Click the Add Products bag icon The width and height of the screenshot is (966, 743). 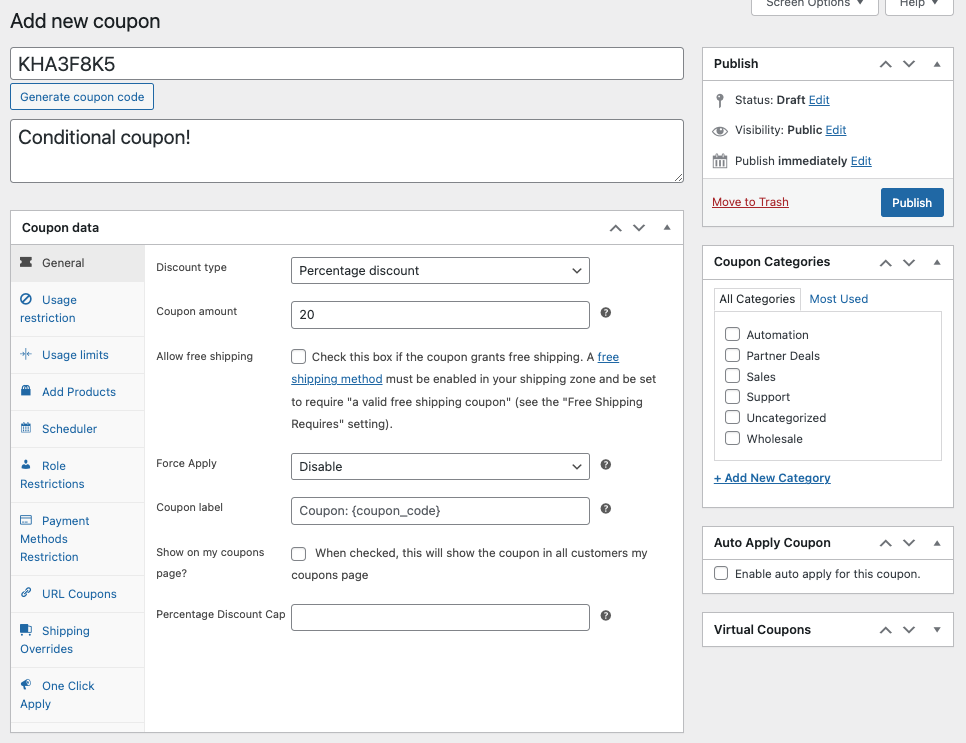pos(26,391)
